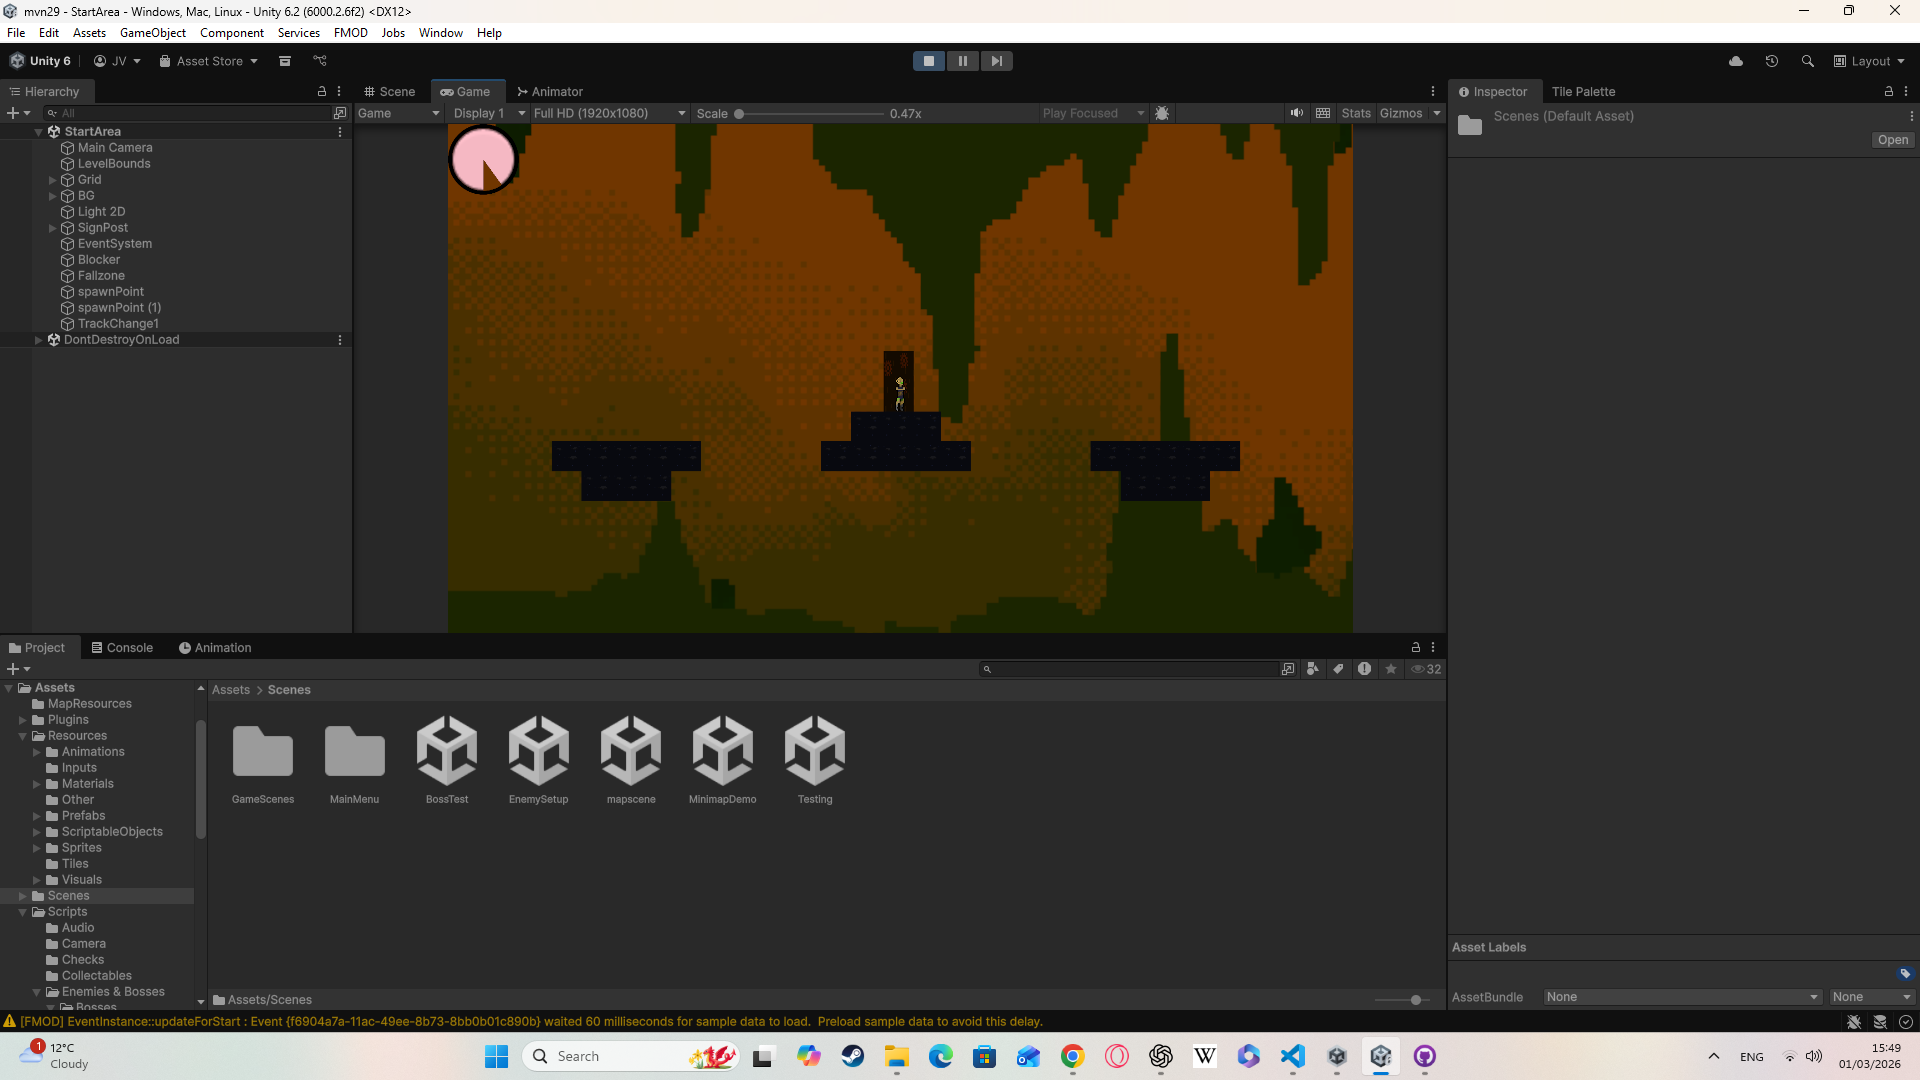Click the frame debugger bug icon in Game toolbar
This screenshot has height=1080, width=1920.
[1162, 113]
